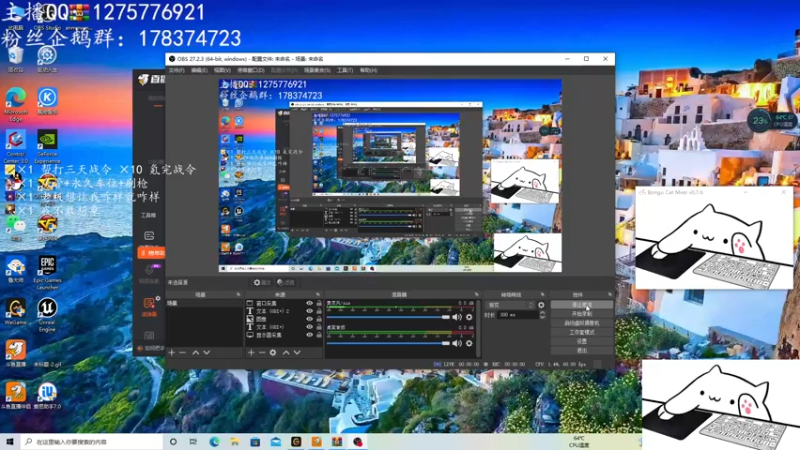Move the selected scene up
Screen dimensions: 800x450
(x=196, y=353)
